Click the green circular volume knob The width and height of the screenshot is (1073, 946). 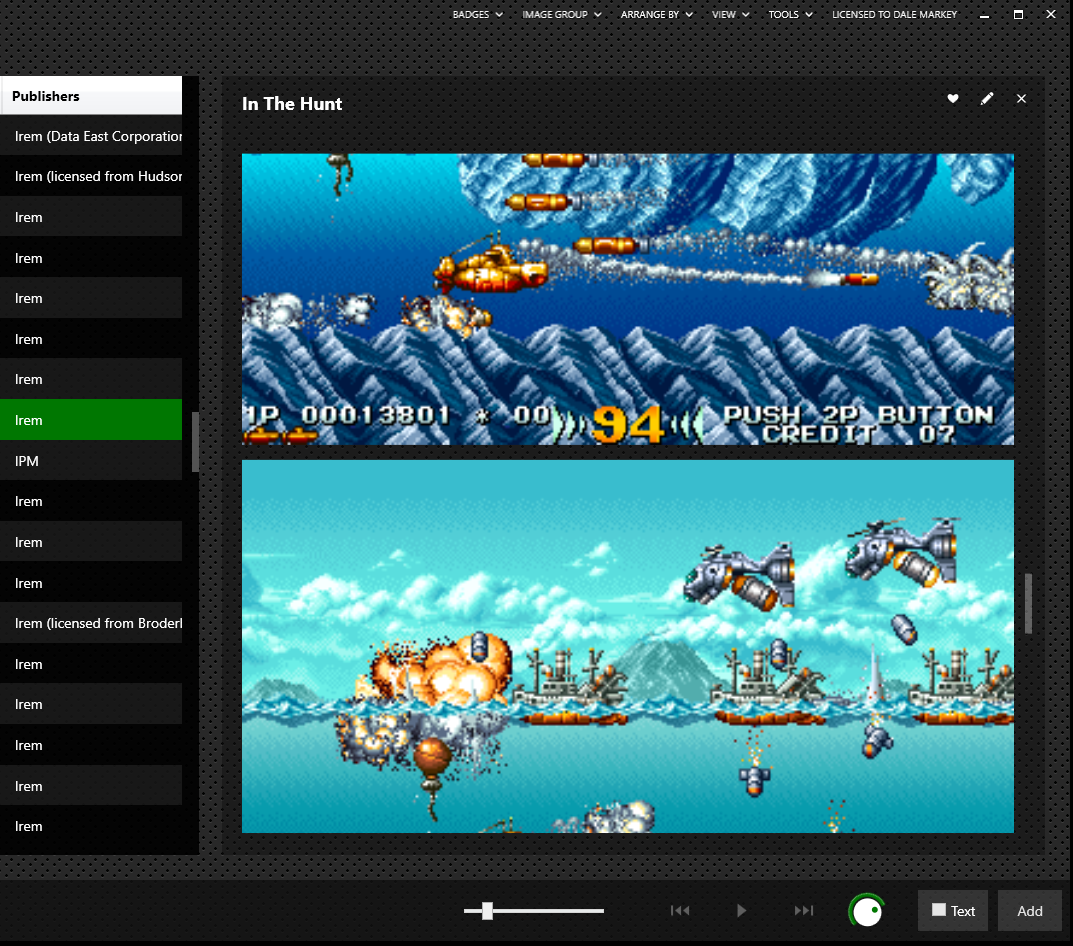point(866,910)
